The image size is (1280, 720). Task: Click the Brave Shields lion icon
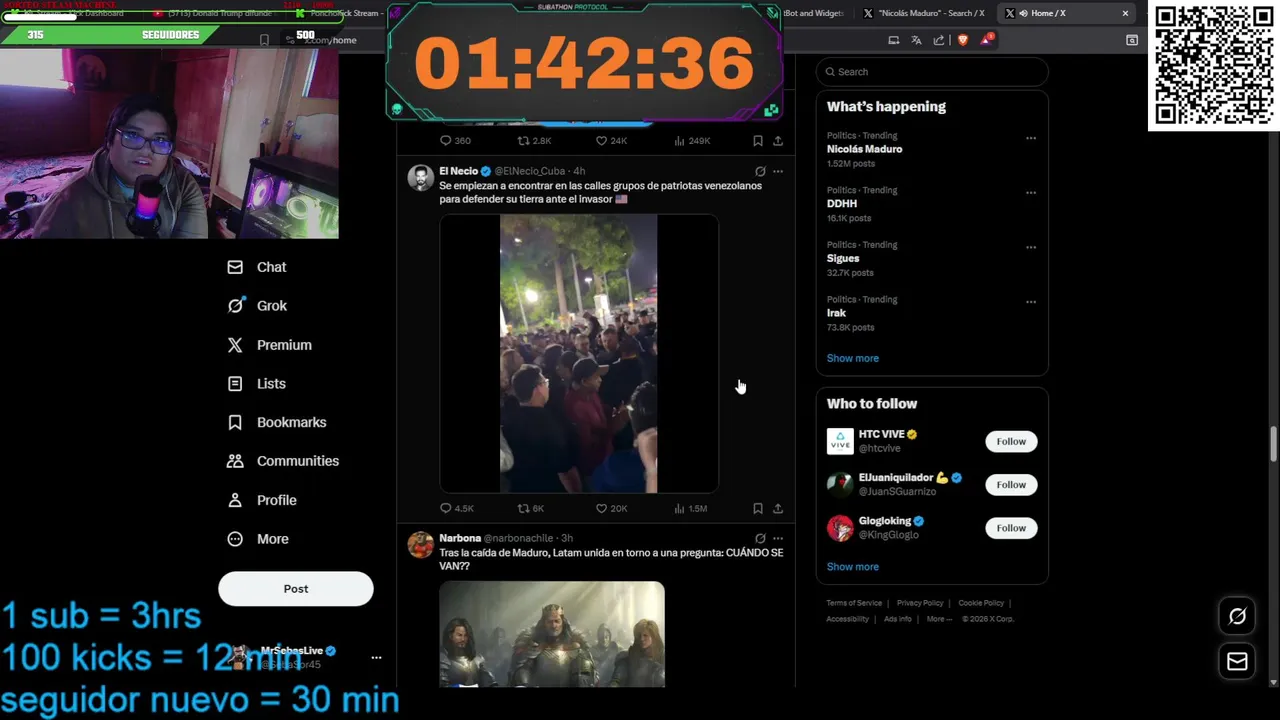[x=963, y=40]
